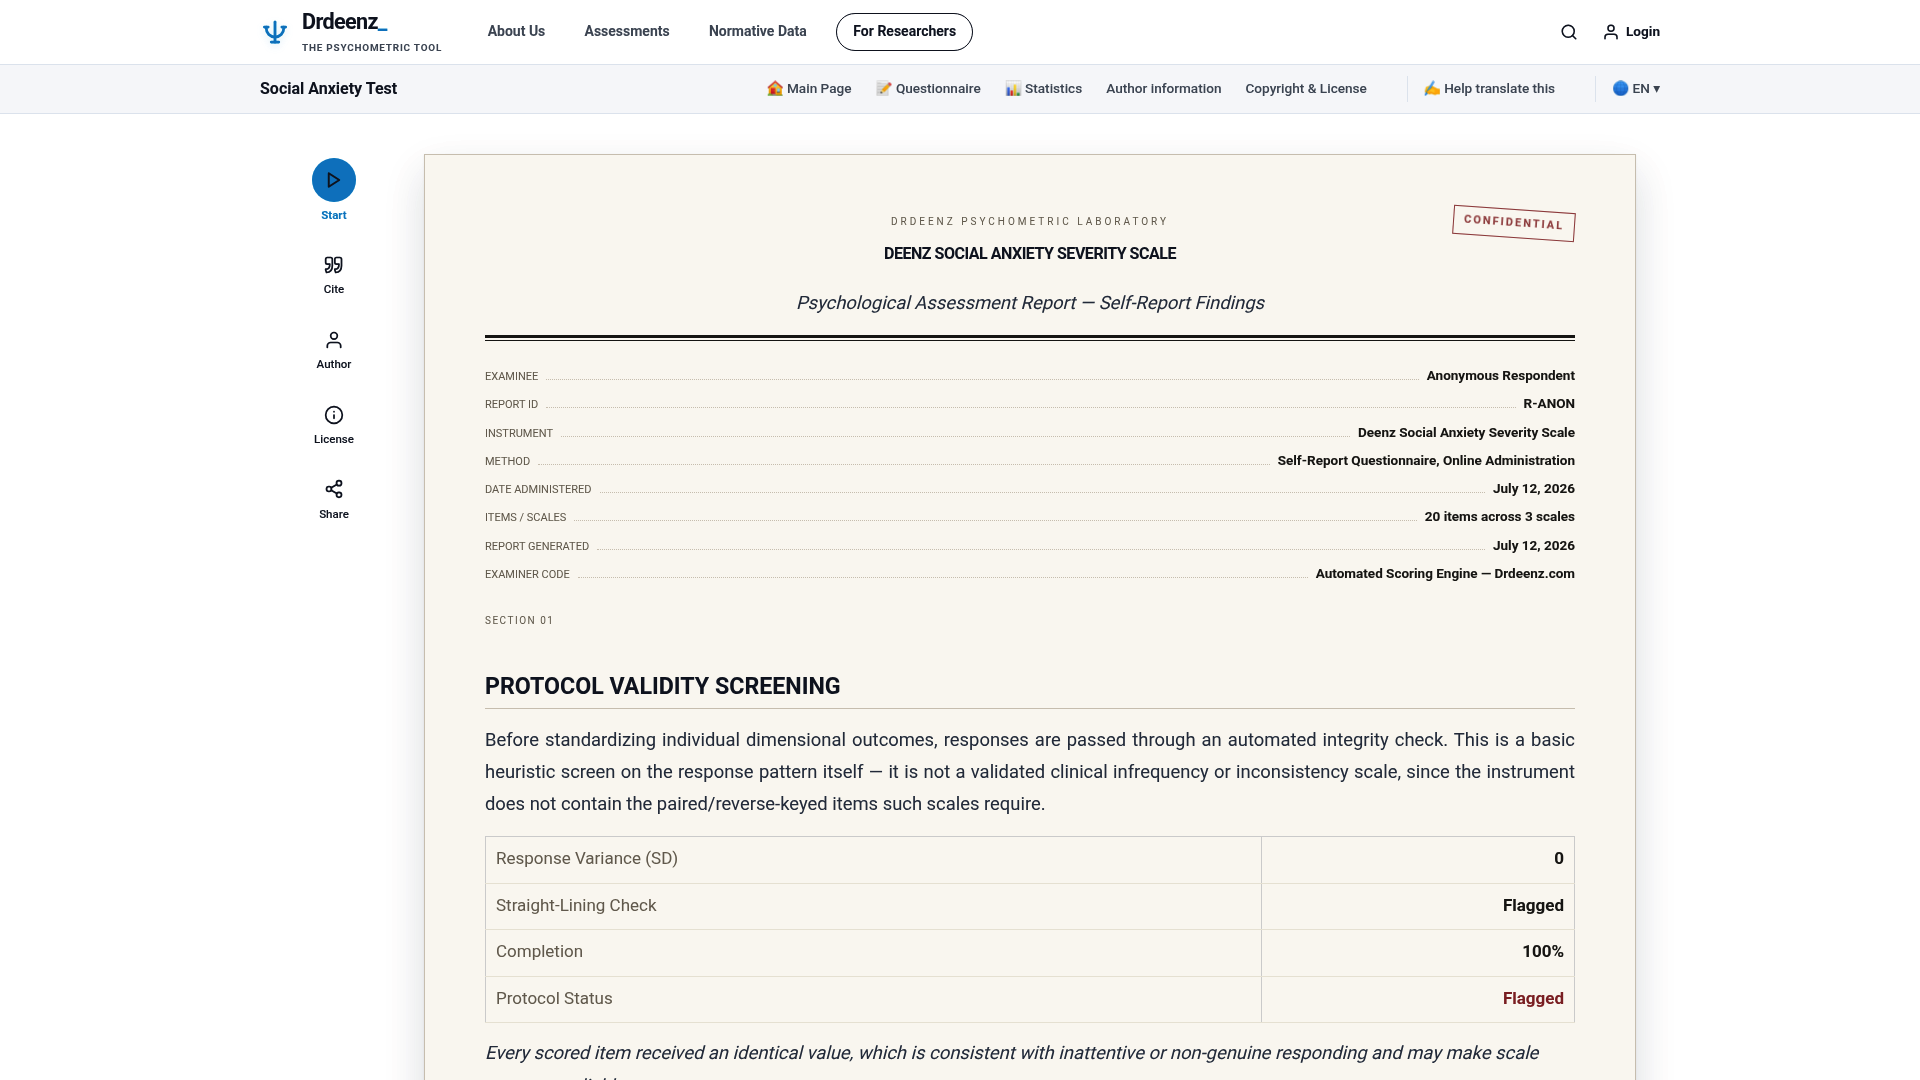Click the Cite quotation icon
The image size is (1920, 1080).
(x=334, y=265)
